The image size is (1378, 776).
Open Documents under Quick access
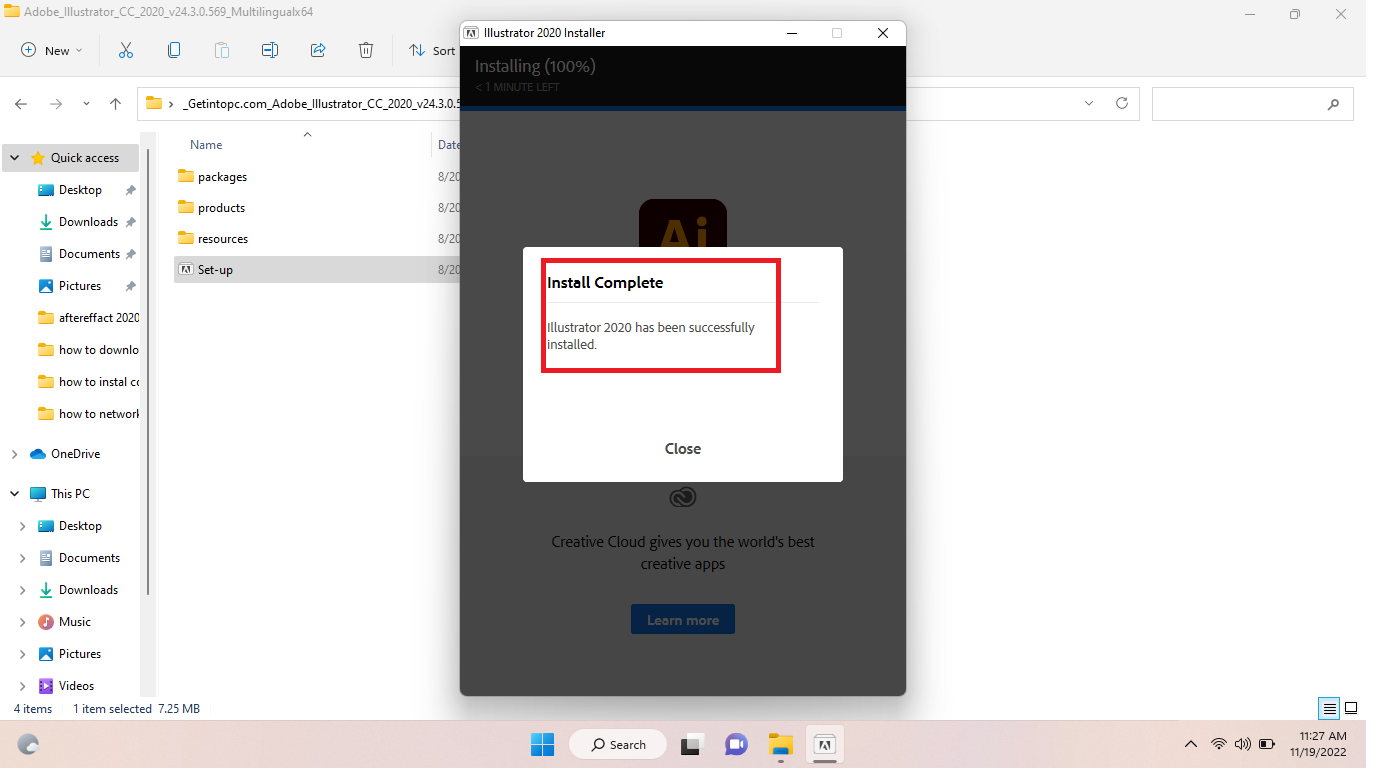pos(89,254)
